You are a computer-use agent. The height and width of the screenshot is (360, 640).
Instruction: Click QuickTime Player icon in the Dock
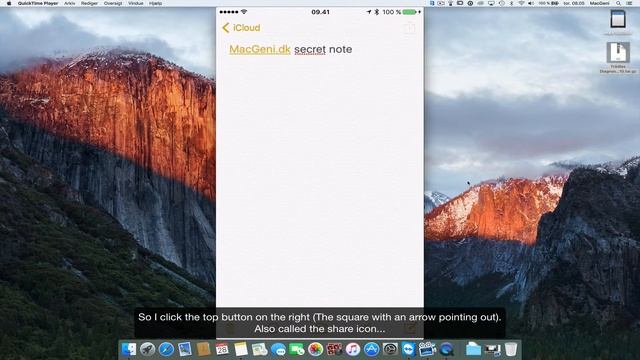coord(446,349)
